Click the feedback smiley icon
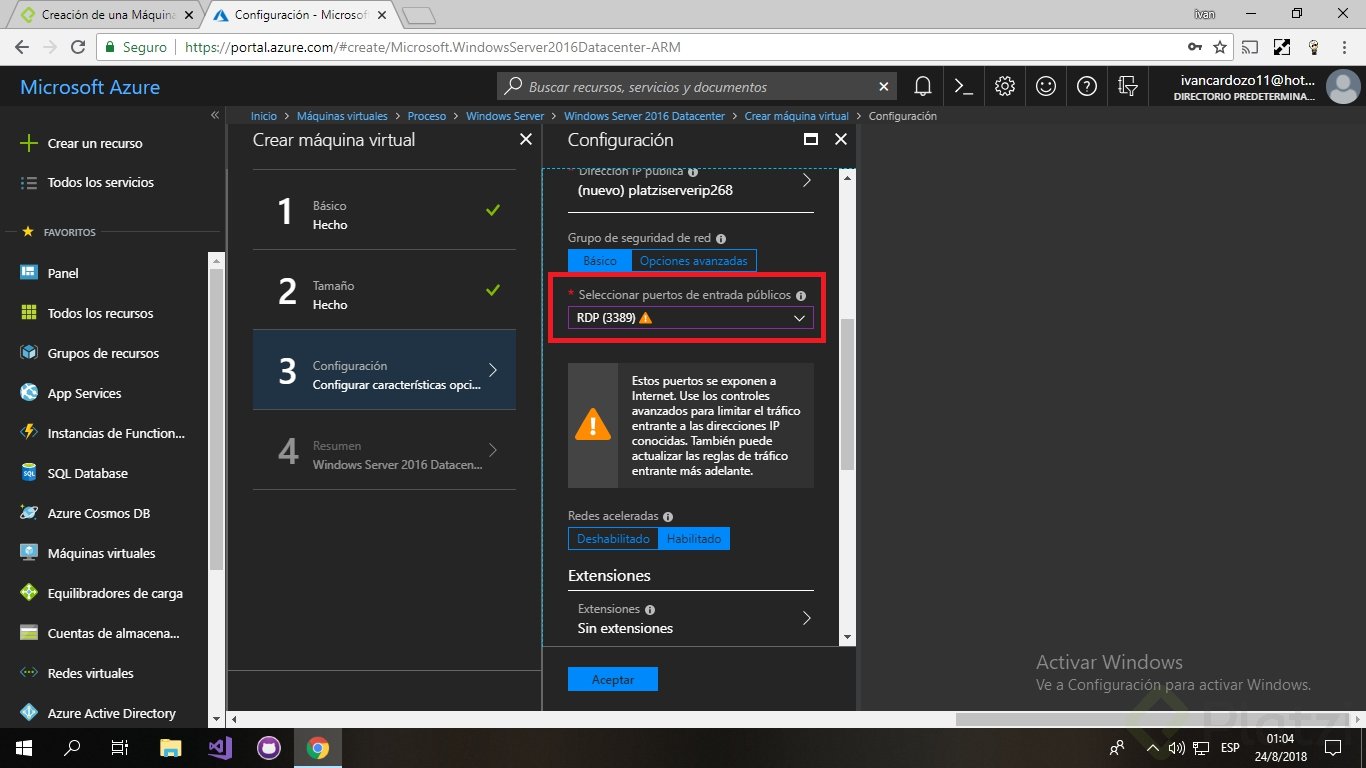This screenshot has height=768, width=1366. point(1046,87)
